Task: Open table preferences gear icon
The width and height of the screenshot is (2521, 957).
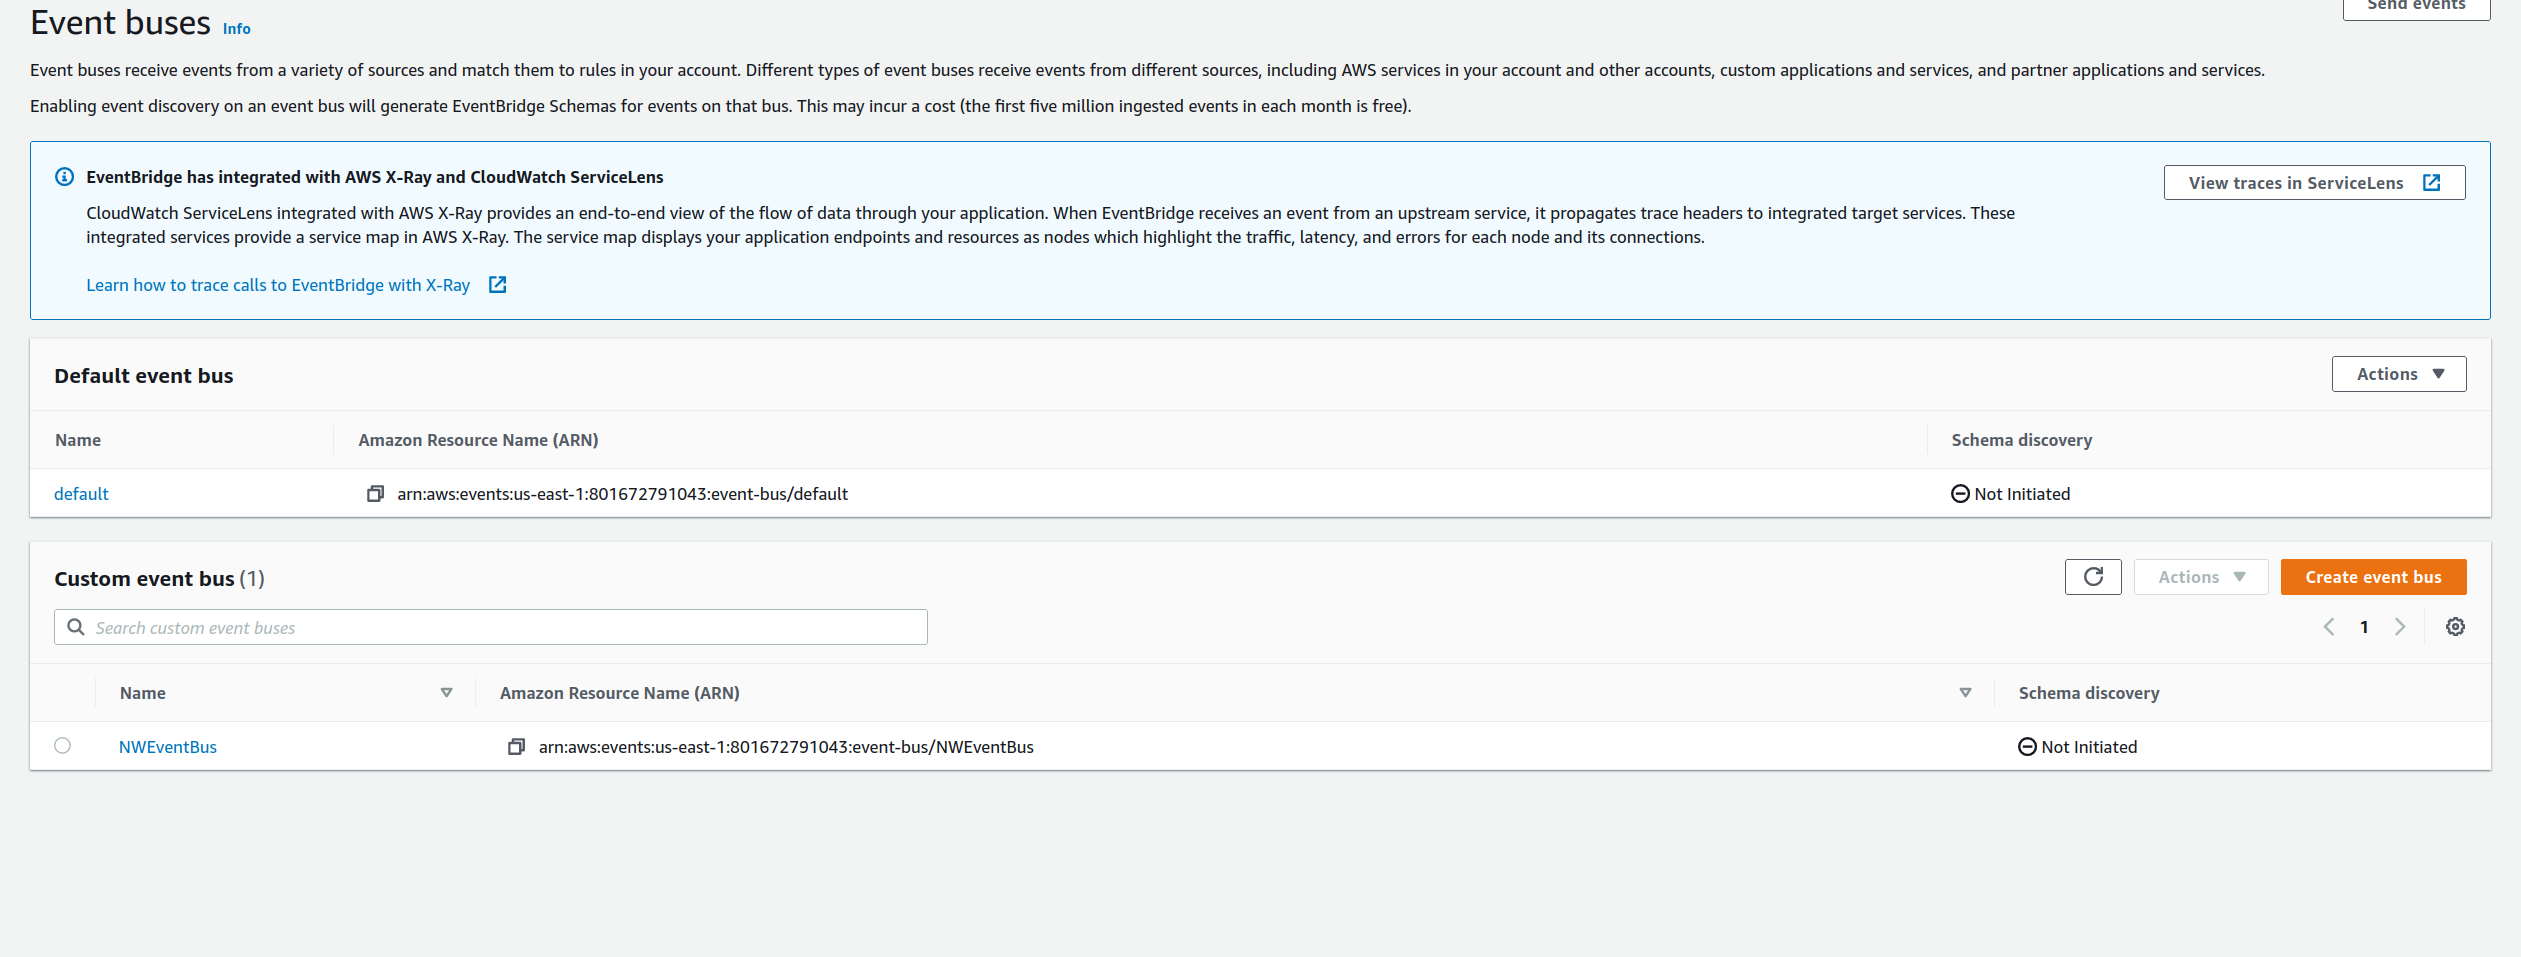Action: (2455, 627)
